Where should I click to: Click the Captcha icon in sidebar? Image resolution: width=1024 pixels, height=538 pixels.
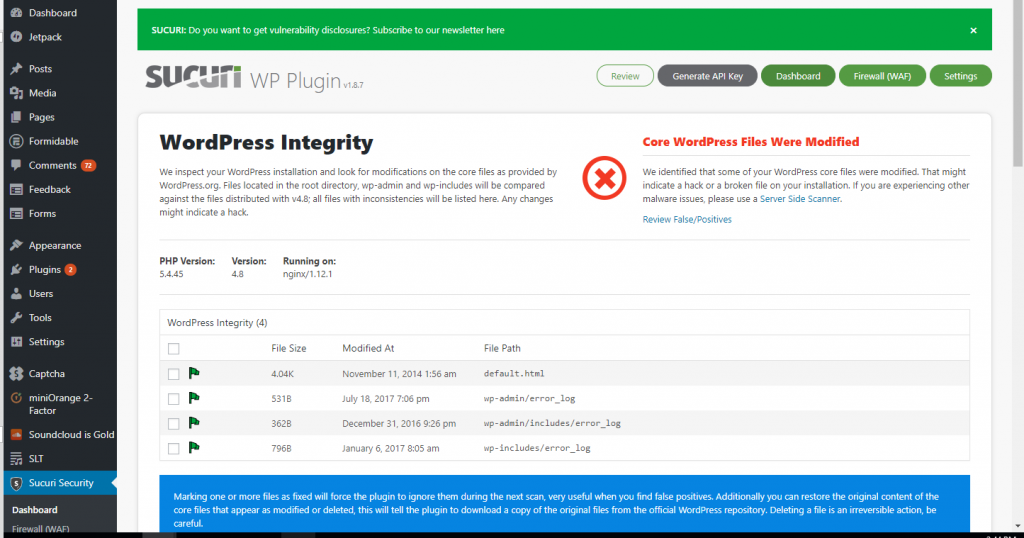16,374
